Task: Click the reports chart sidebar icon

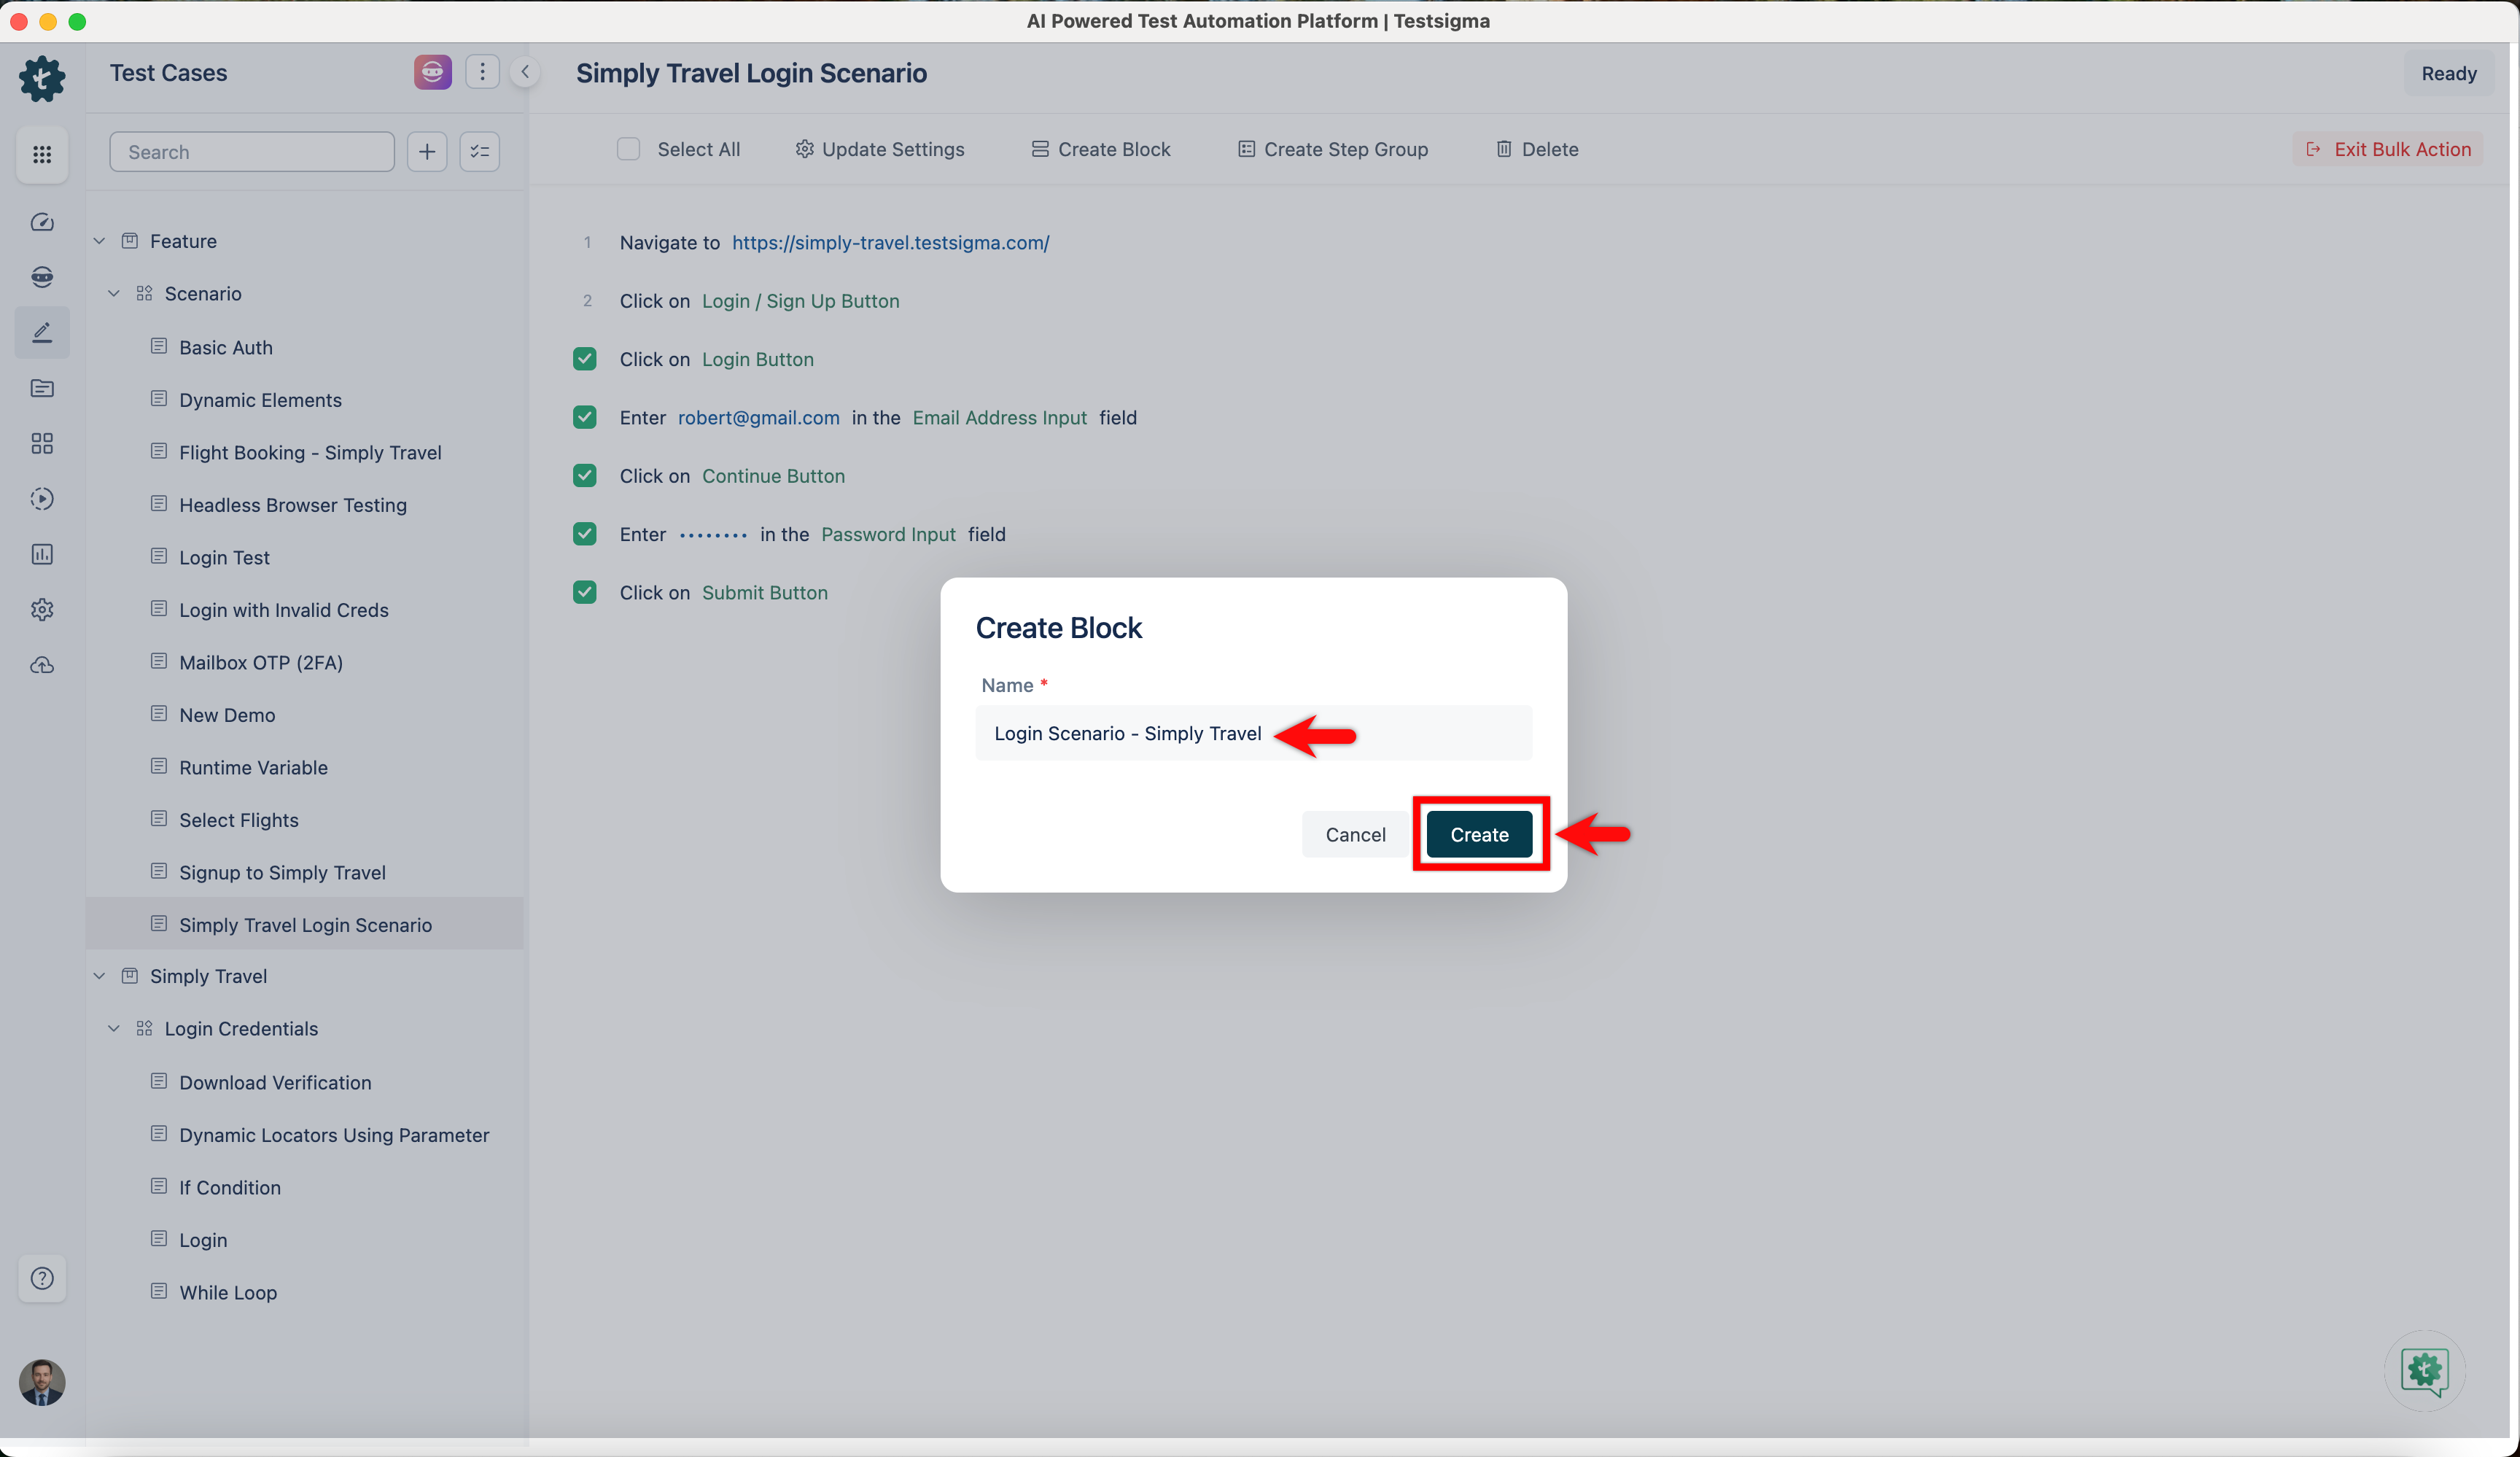Action: (x=42, y=554)
